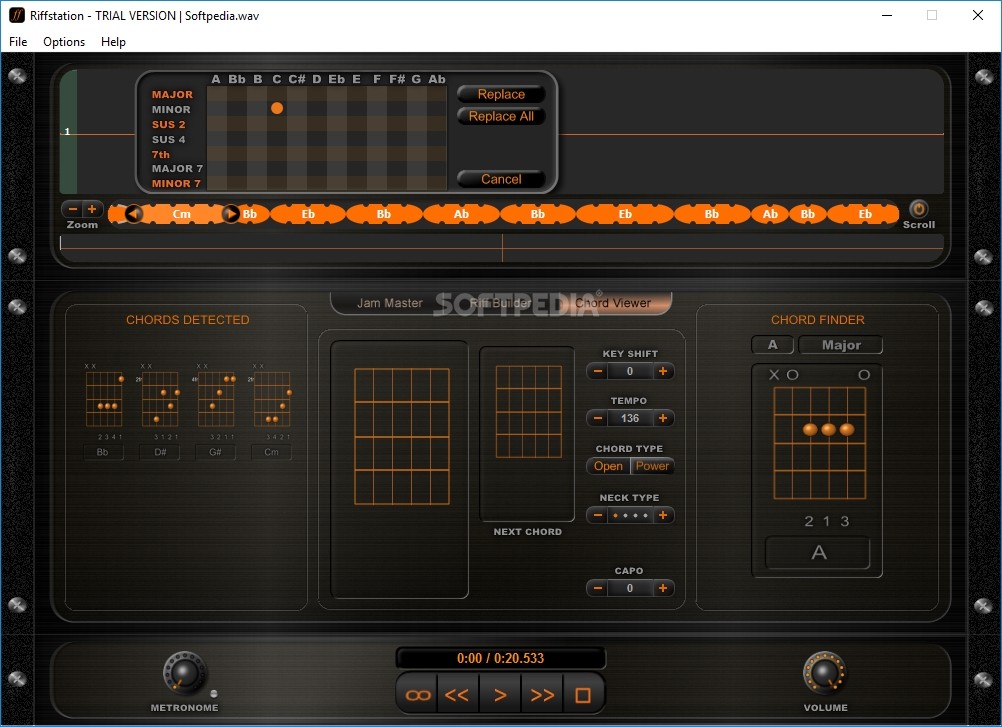Select the Bb detected chord diagram

click(104, 399)
